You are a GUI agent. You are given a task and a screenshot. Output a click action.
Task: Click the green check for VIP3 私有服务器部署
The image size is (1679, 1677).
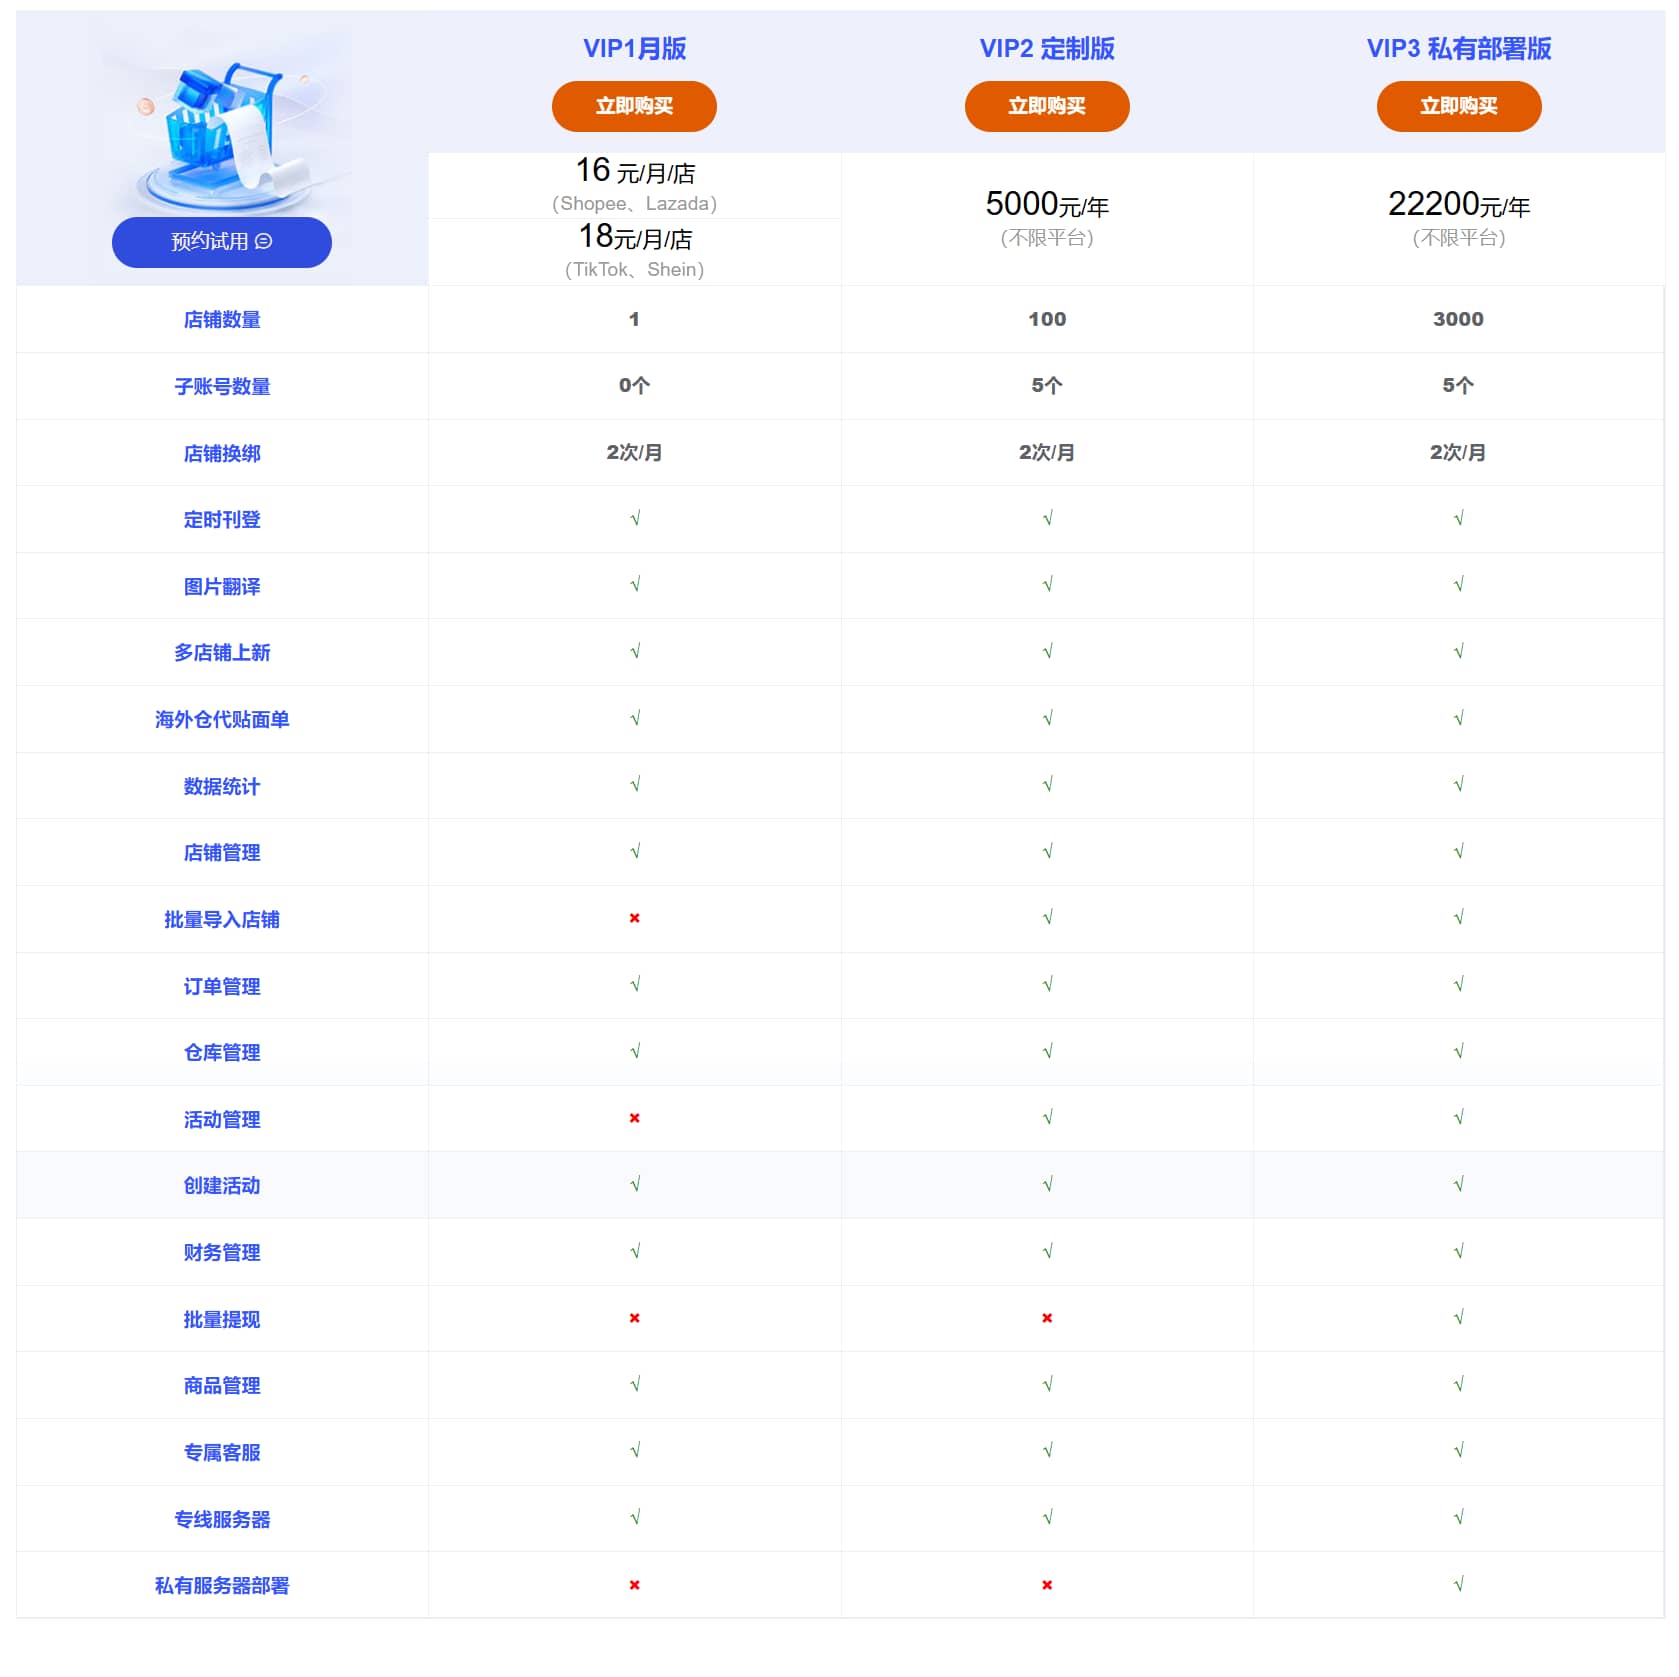[1459, 1585]
